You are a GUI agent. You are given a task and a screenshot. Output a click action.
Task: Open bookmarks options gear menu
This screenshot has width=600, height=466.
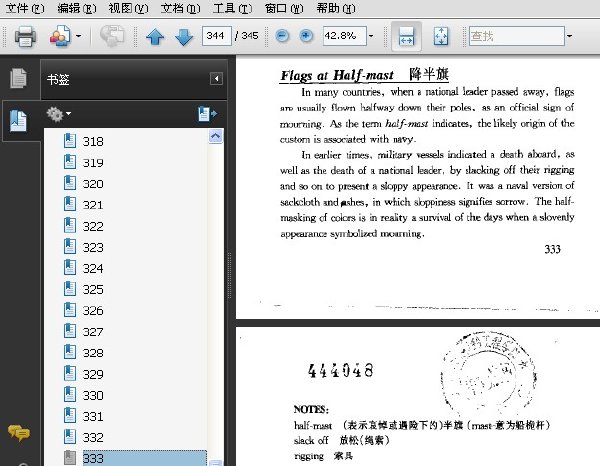tap(58, 114)
